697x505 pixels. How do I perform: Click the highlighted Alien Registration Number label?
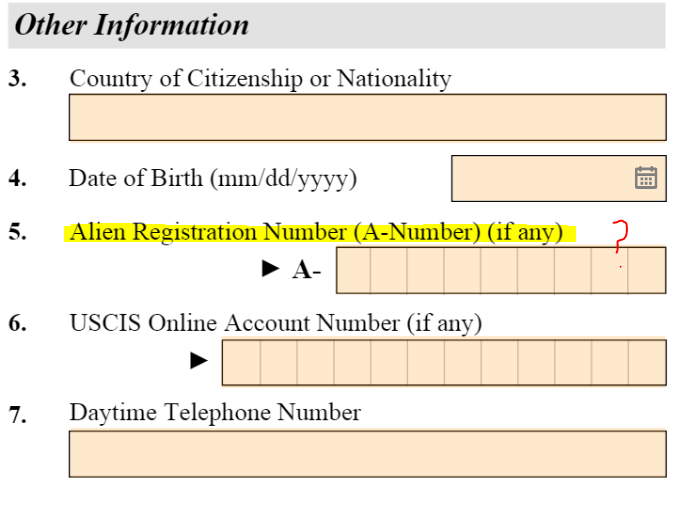(316, 233)
